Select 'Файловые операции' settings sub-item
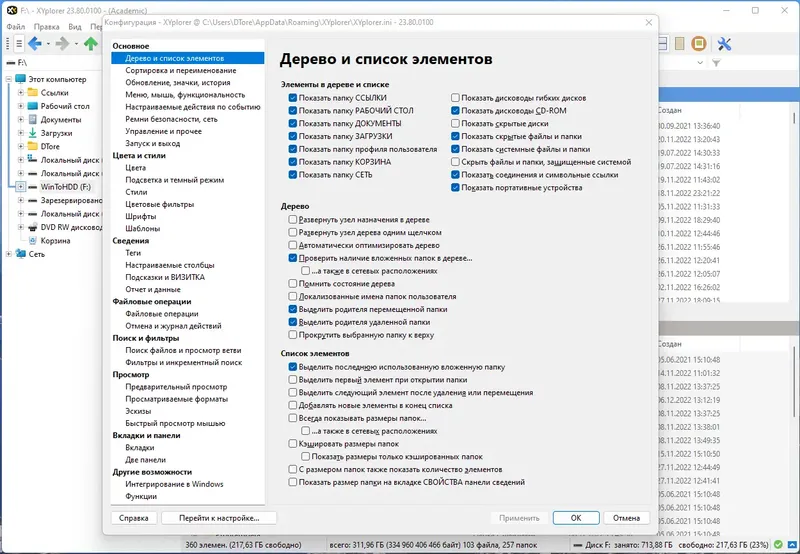The height and width of the screenshot is (554, 800). tap(162, 314)
